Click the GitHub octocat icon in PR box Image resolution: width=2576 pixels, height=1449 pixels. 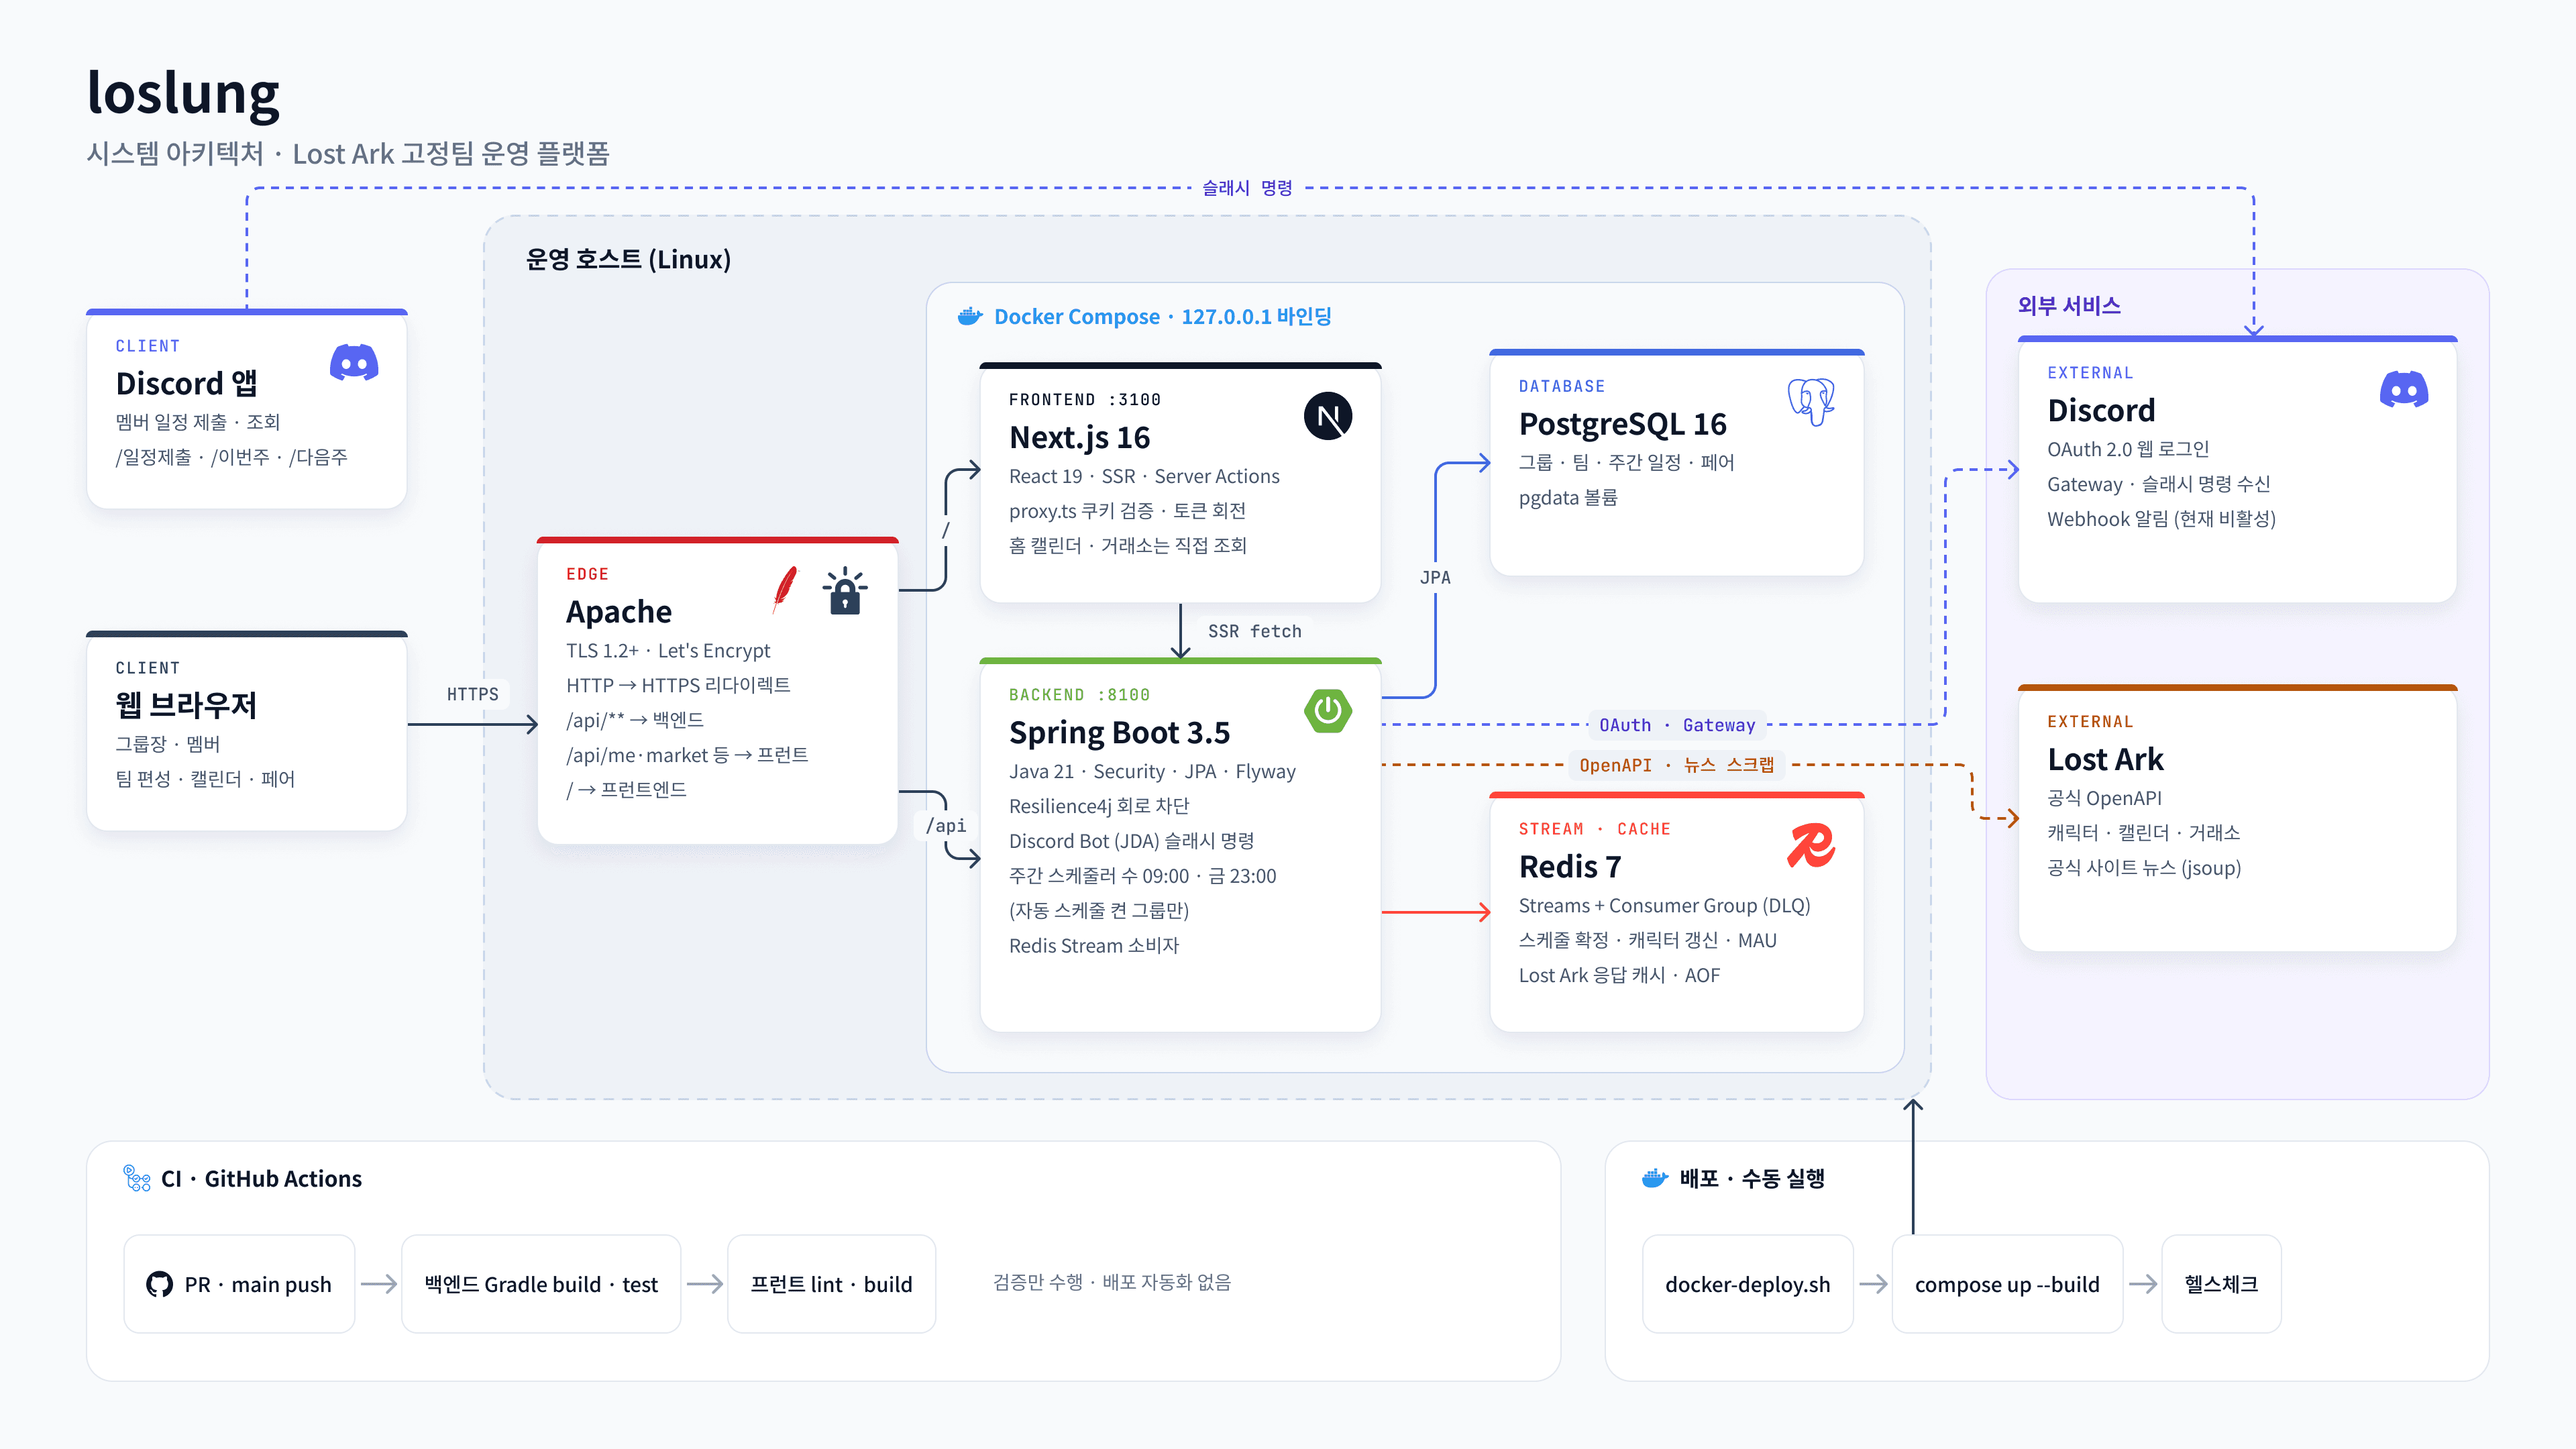(159, 1284)
